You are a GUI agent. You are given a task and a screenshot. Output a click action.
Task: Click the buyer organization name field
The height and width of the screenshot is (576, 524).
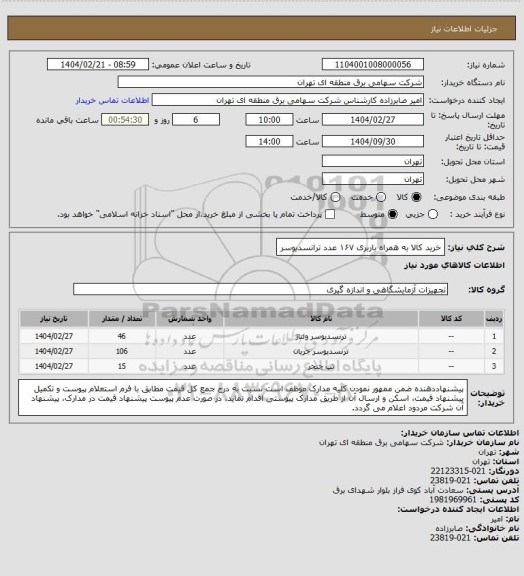pos(270,82)
